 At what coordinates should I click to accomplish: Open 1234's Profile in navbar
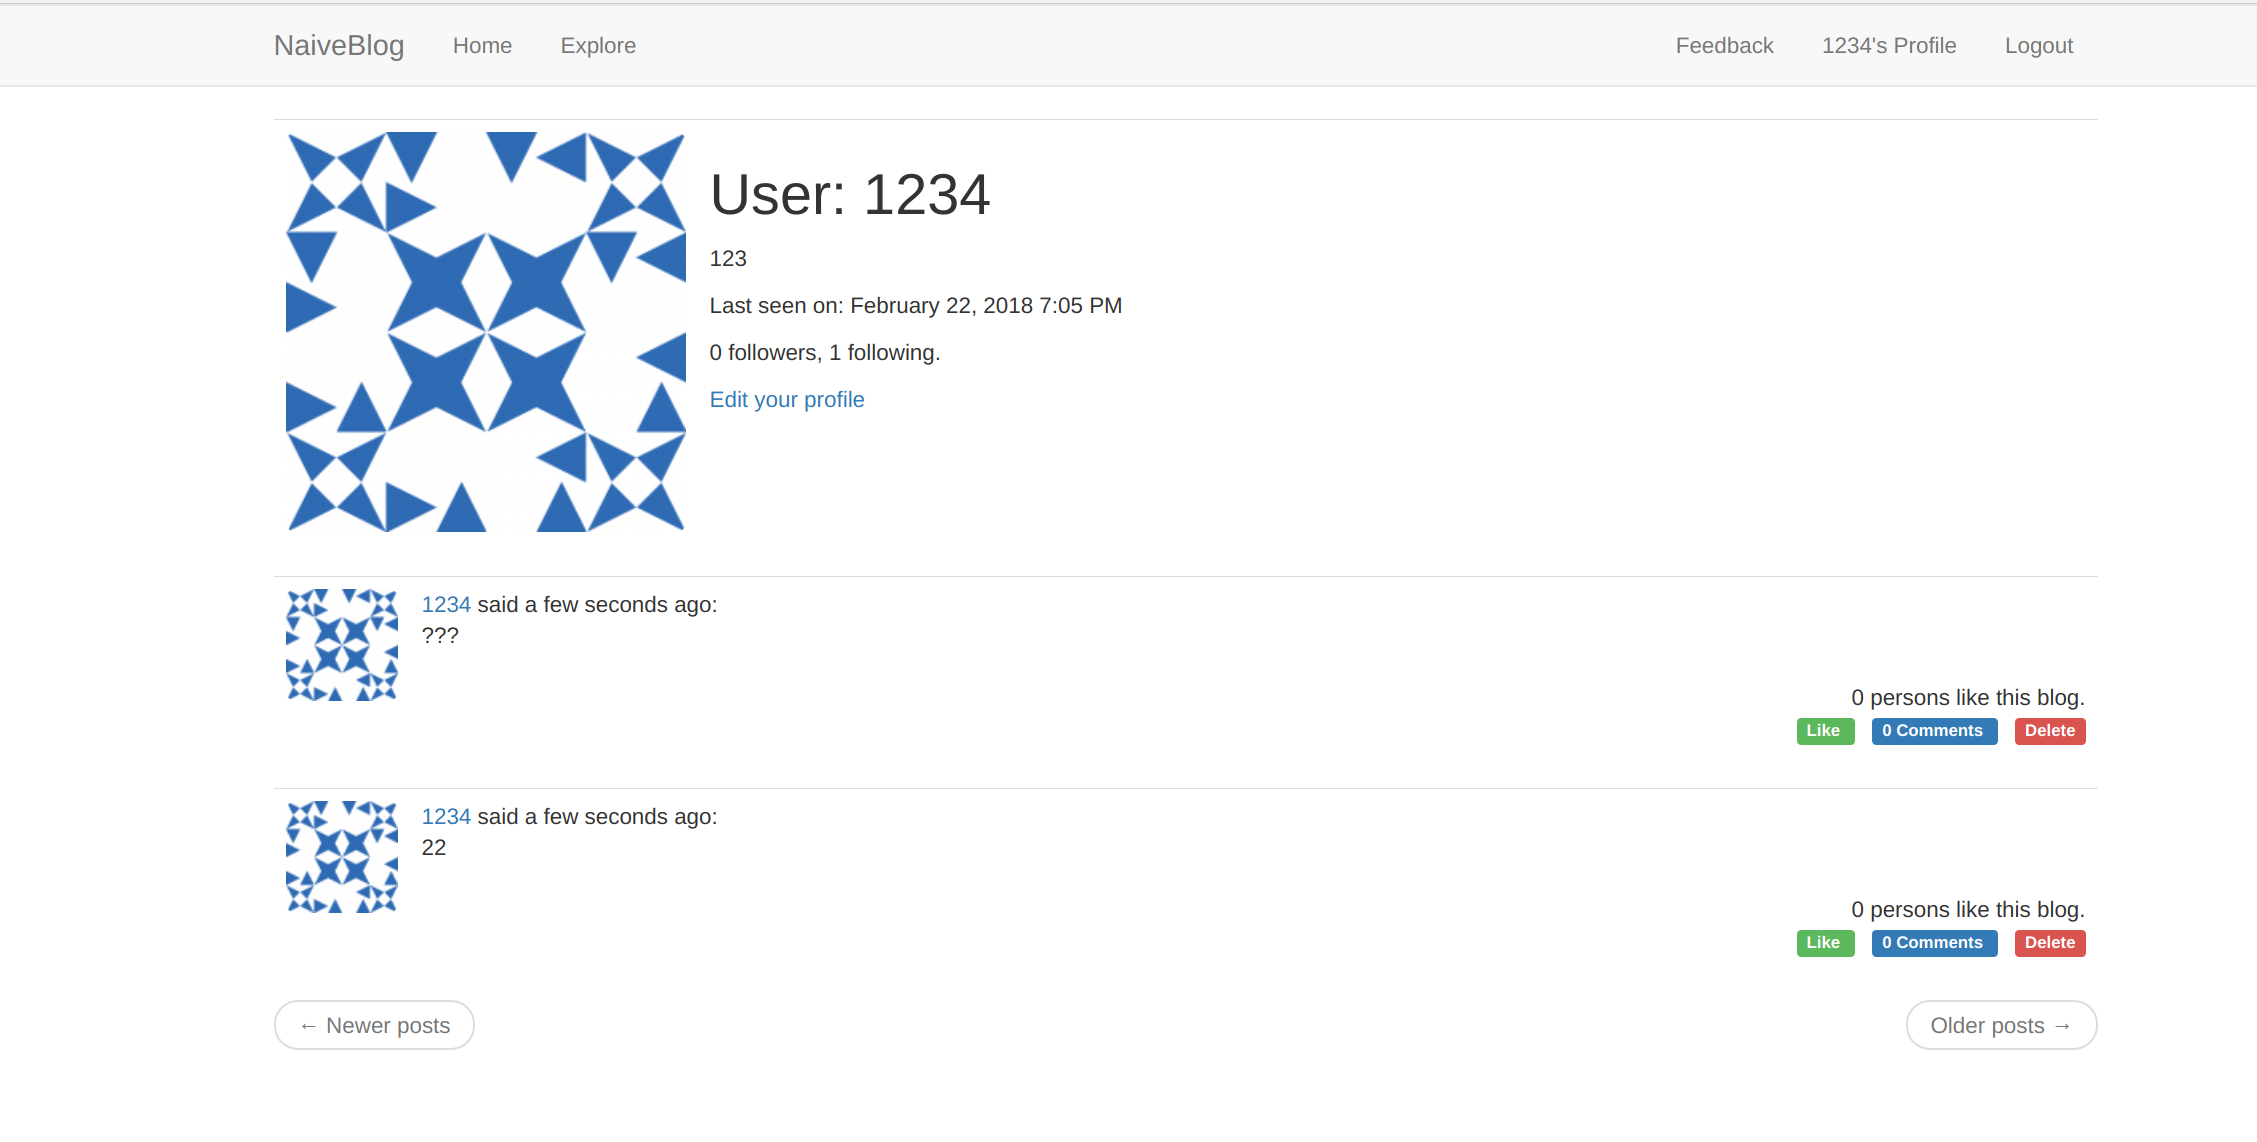tap(1888, 45)
